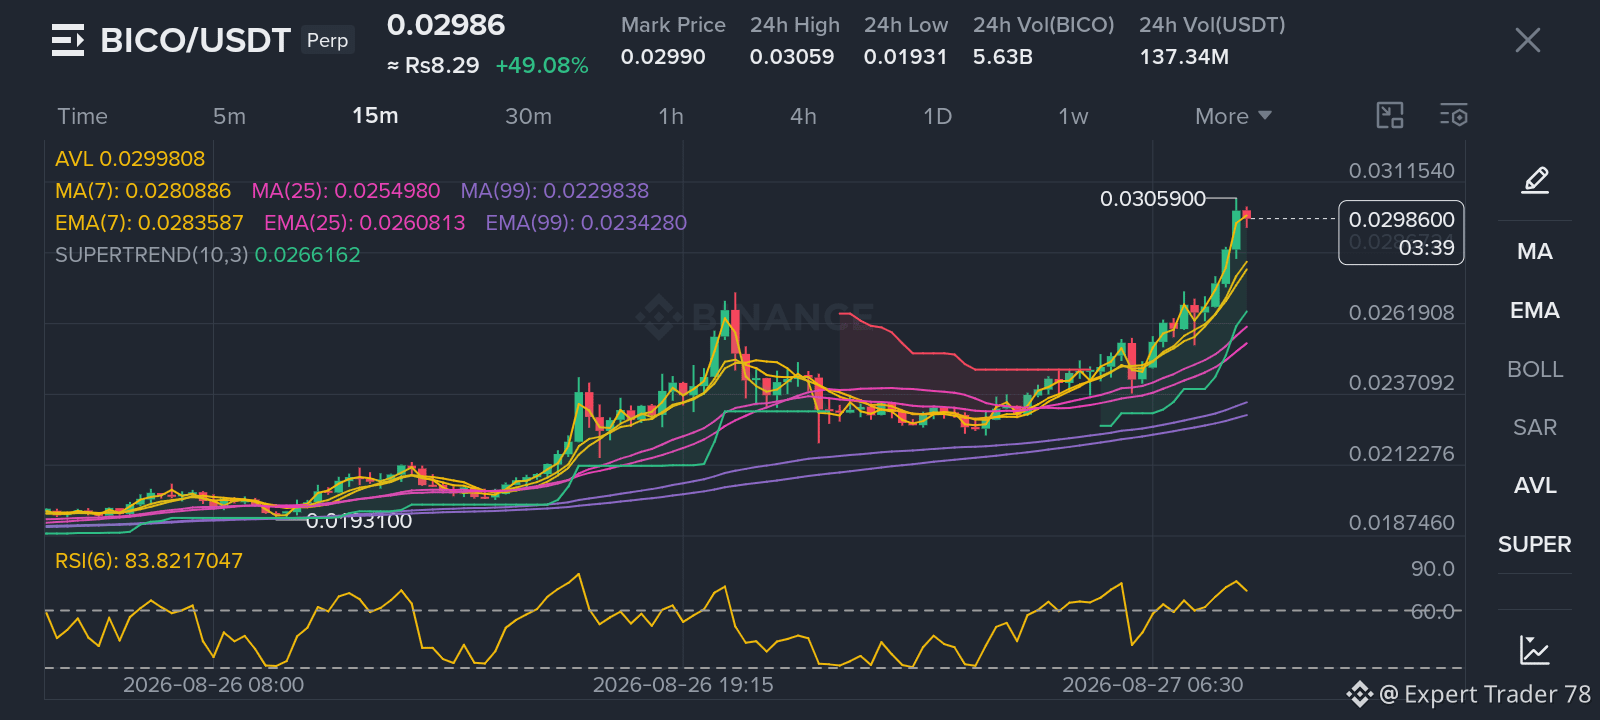1600x720 pixels.
Task: Click the 24h High value 0.03059
Action: click(x=792, y=57)
